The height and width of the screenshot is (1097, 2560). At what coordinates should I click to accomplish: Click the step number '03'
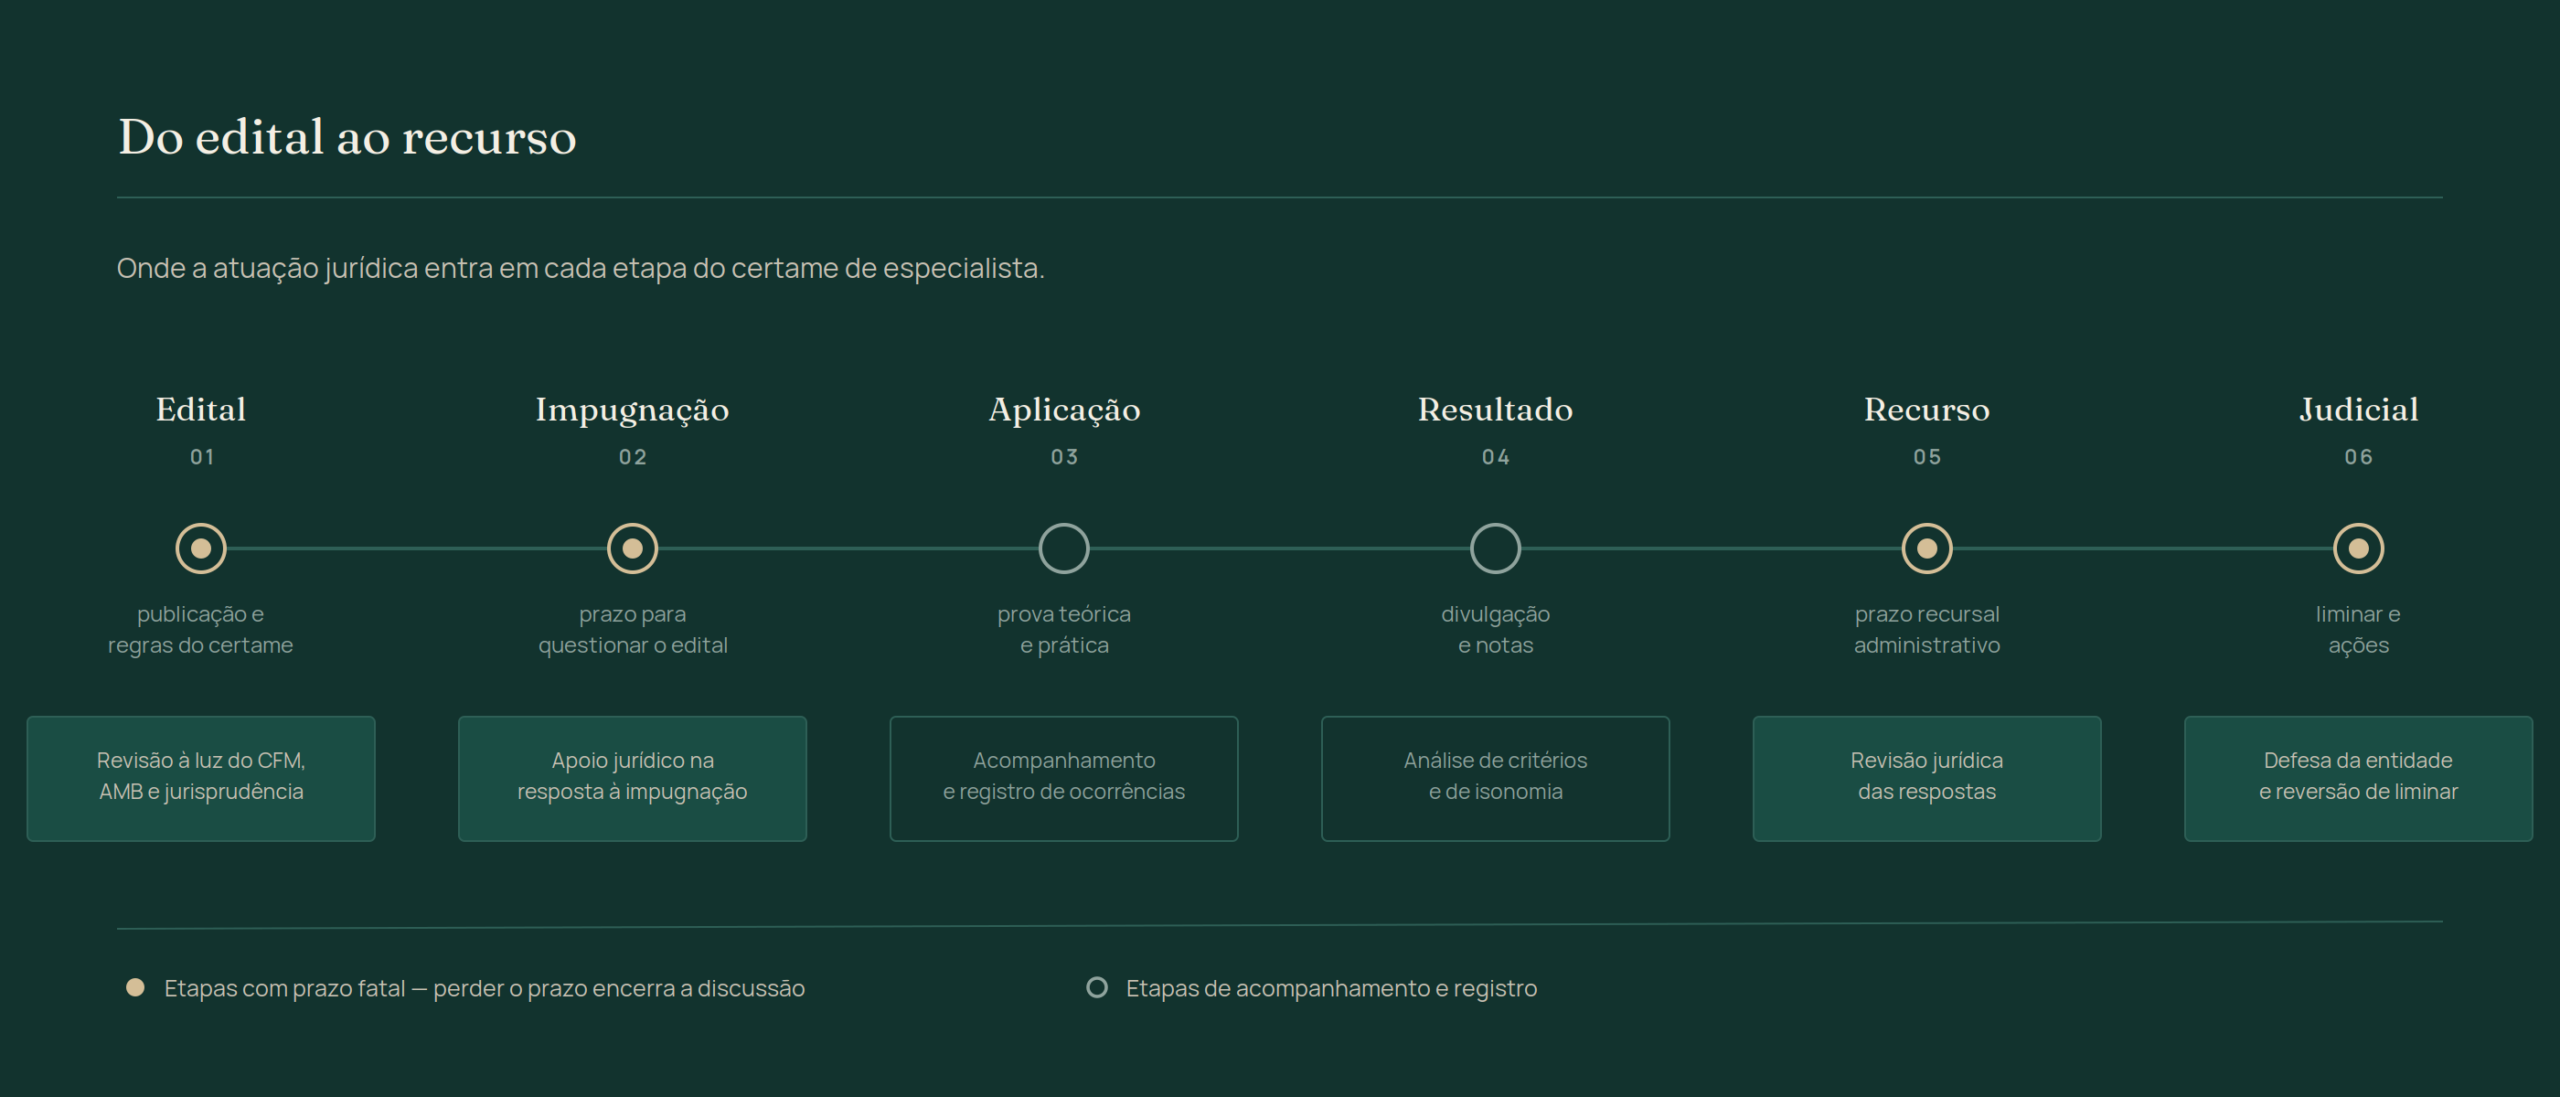coord(1064,457)
